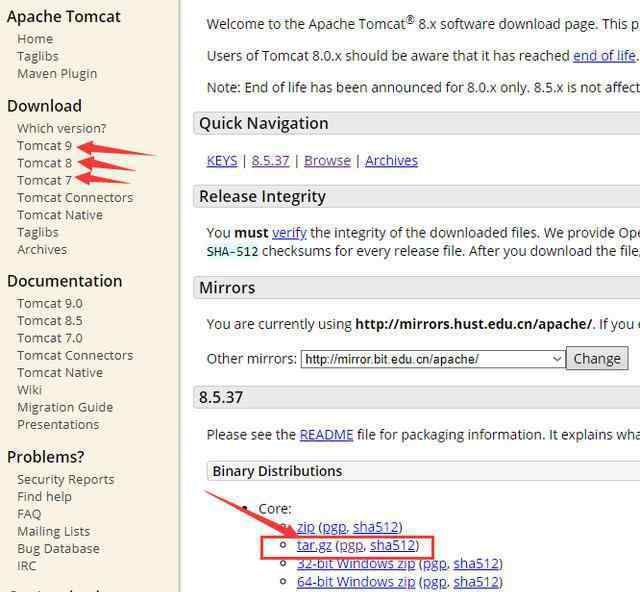Click the Documentation sidebar heading
The image size is (640, 592).
click(x=64, y=281)
